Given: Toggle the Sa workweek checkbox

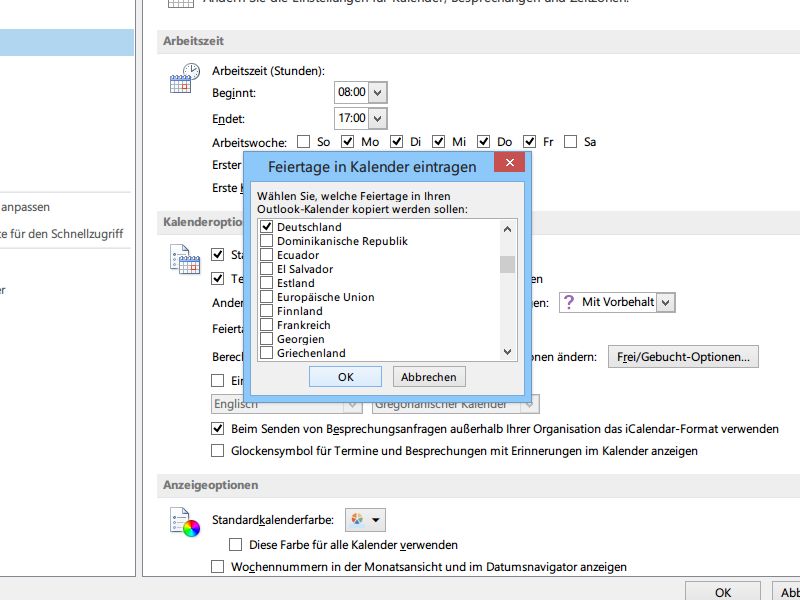Looking at the screenshot, I should click(570, 141).
